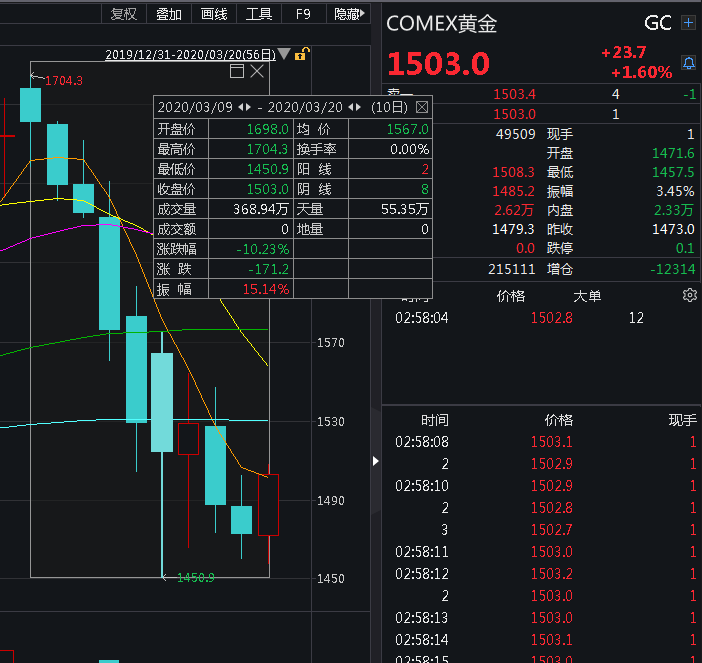Viewport: 702px width, 663px height.
Task: Select tick row 02:58:08 at 1503.1
Action: click(x=542, y=442)
